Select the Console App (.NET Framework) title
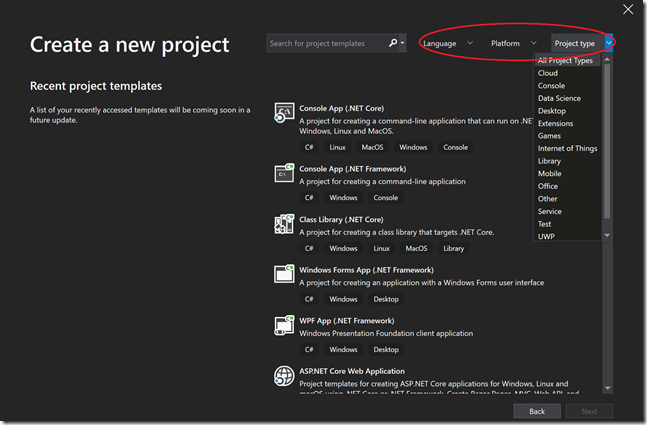 pyautogui.click(x=353, y=169)
